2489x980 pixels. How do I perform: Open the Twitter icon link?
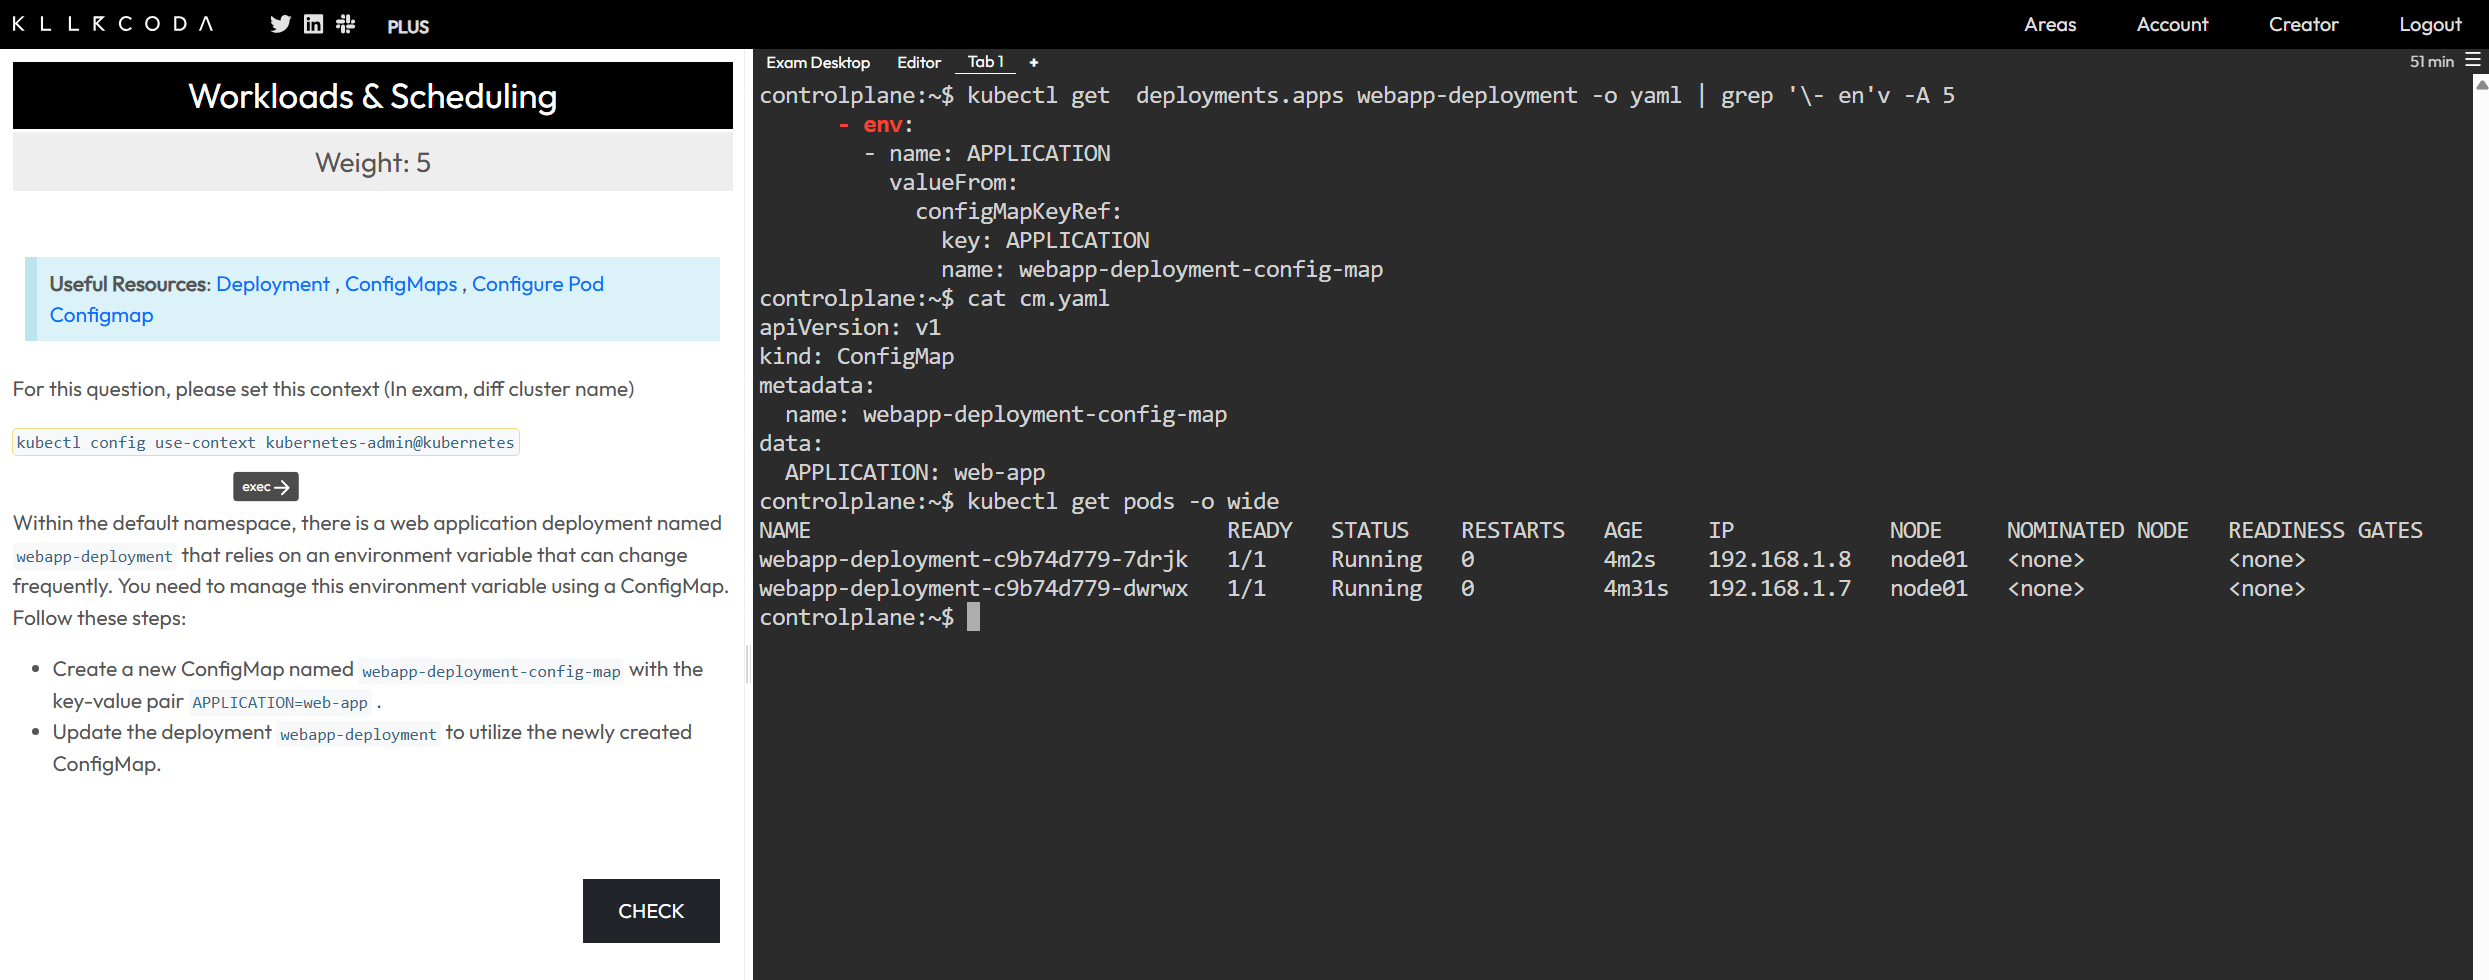[x=280, y=24]
